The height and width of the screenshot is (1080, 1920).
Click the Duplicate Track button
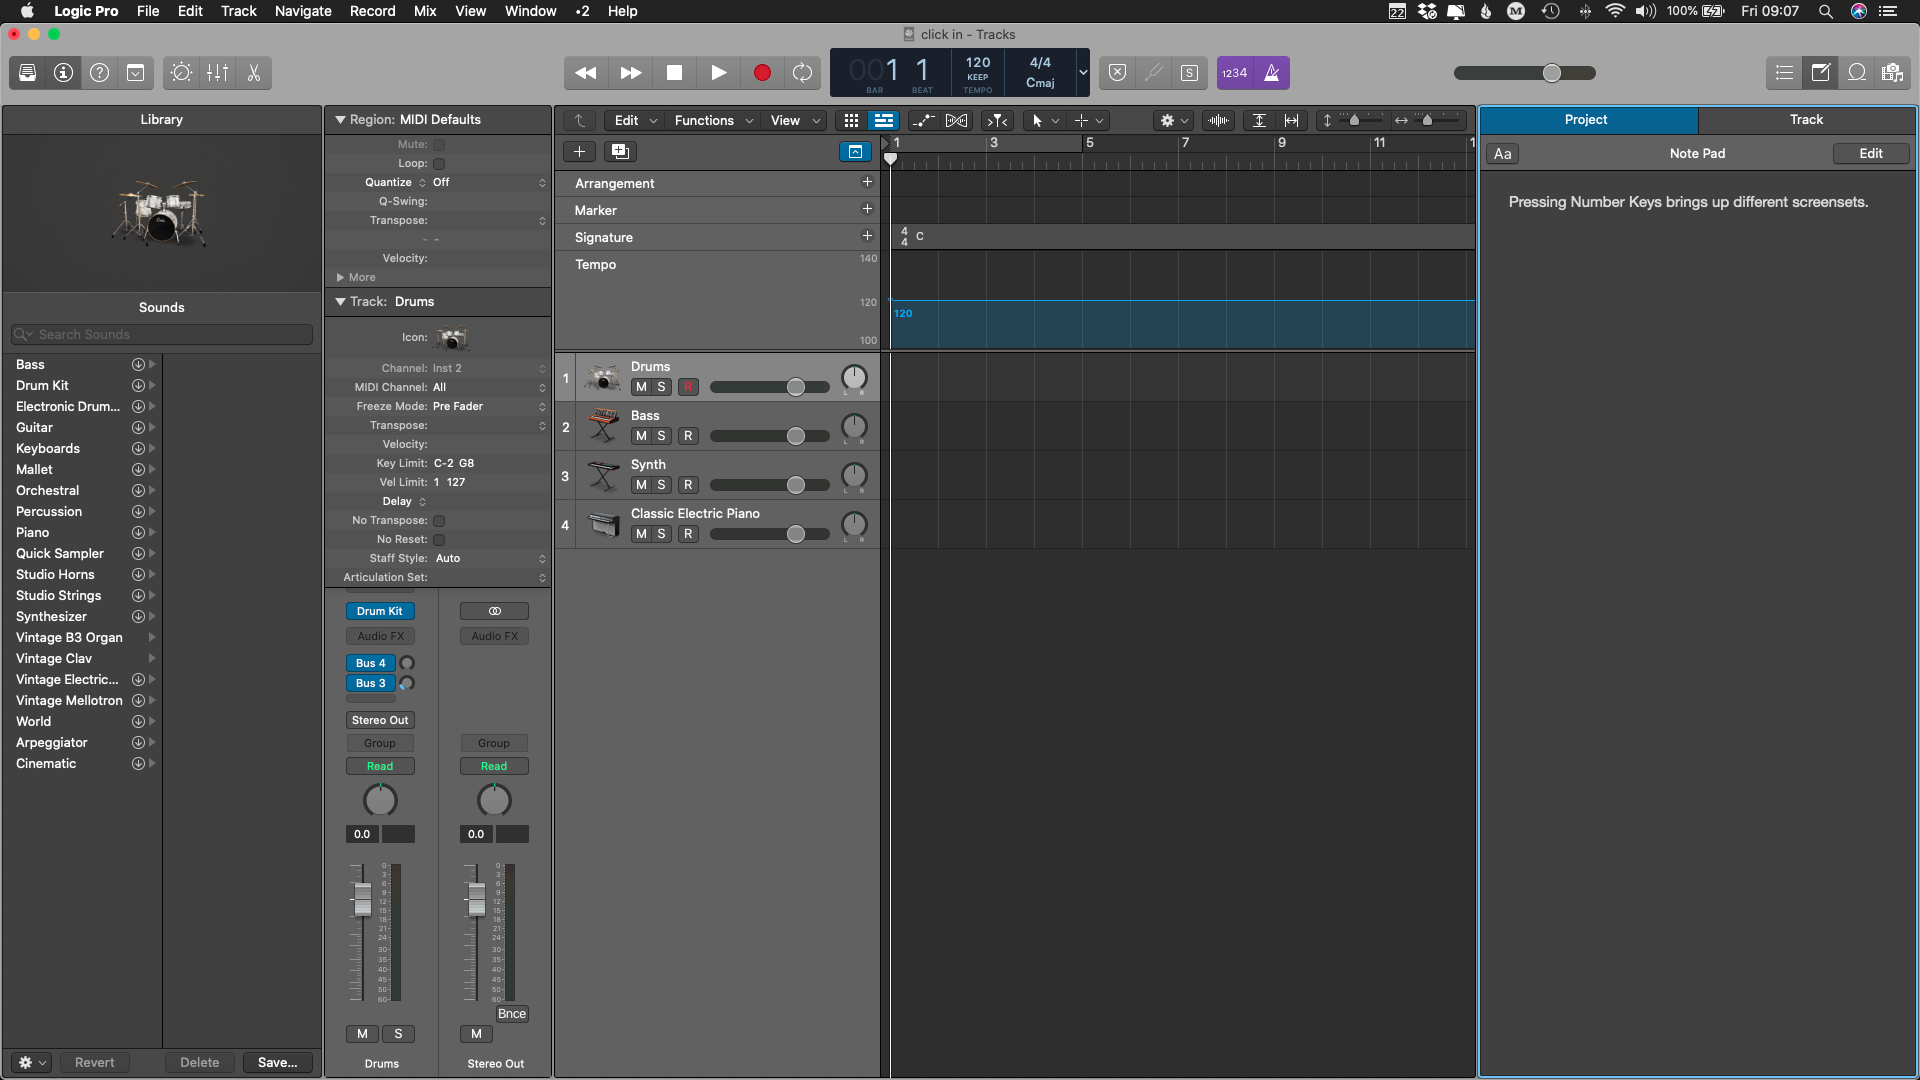620,152
